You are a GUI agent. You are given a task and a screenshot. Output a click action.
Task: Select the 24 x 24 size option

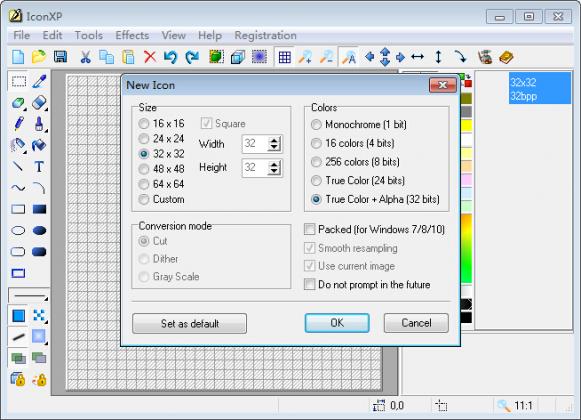161,139
